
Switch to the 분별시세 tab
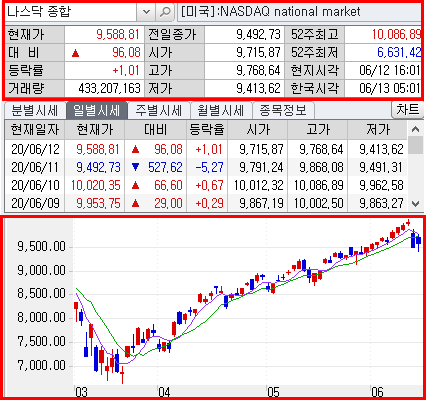coord(35,110)
